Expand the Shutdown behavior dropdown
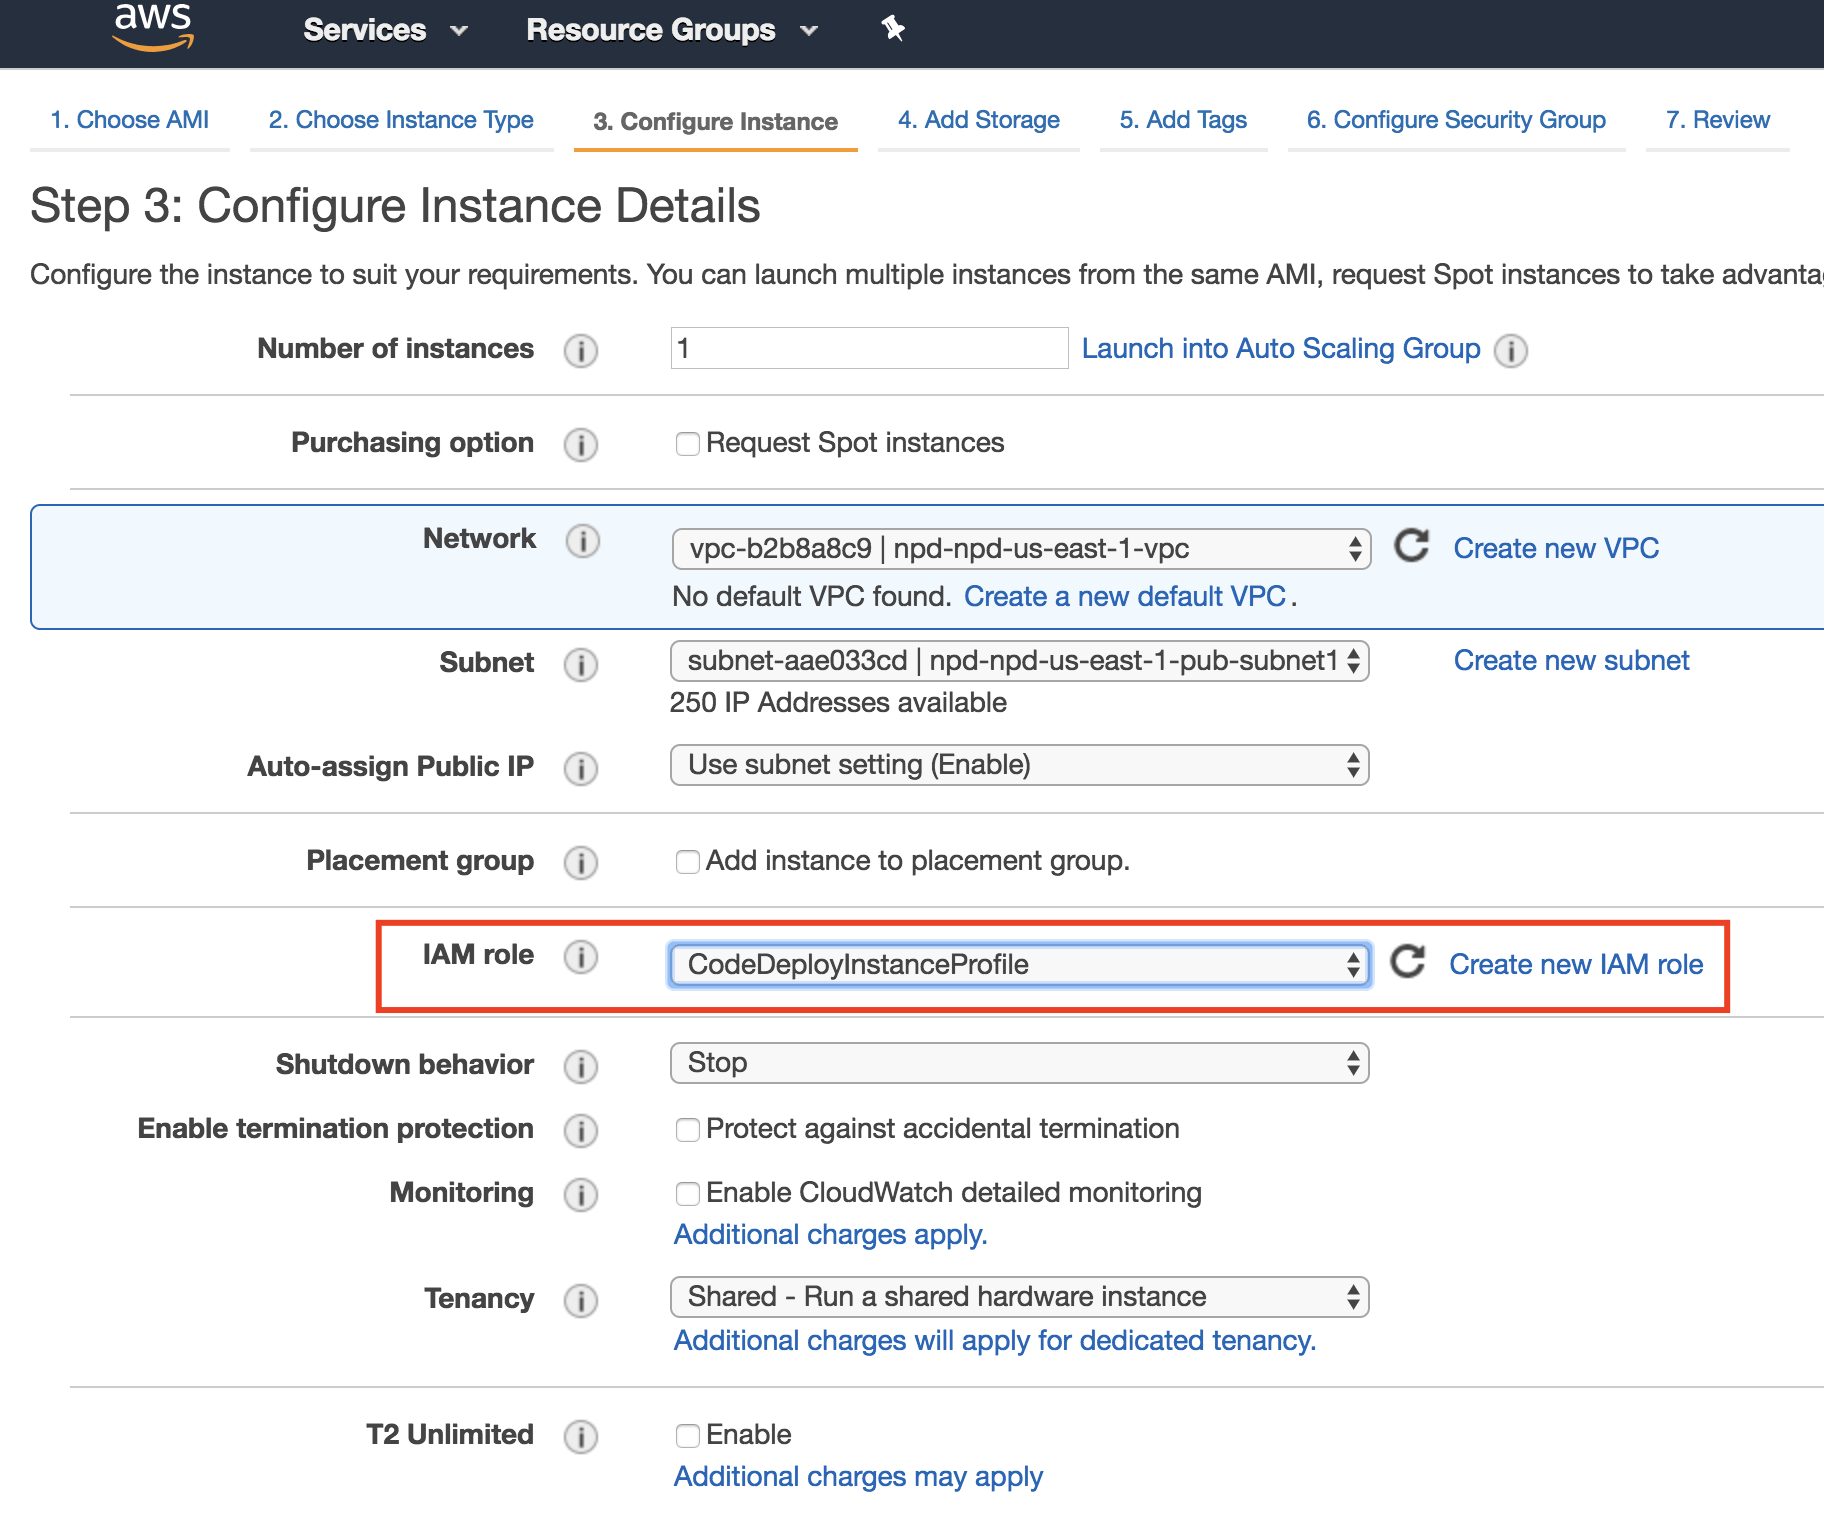Image resolution: width=1824 pixels, height=1522 pixels. [x=1018, y=1063]
